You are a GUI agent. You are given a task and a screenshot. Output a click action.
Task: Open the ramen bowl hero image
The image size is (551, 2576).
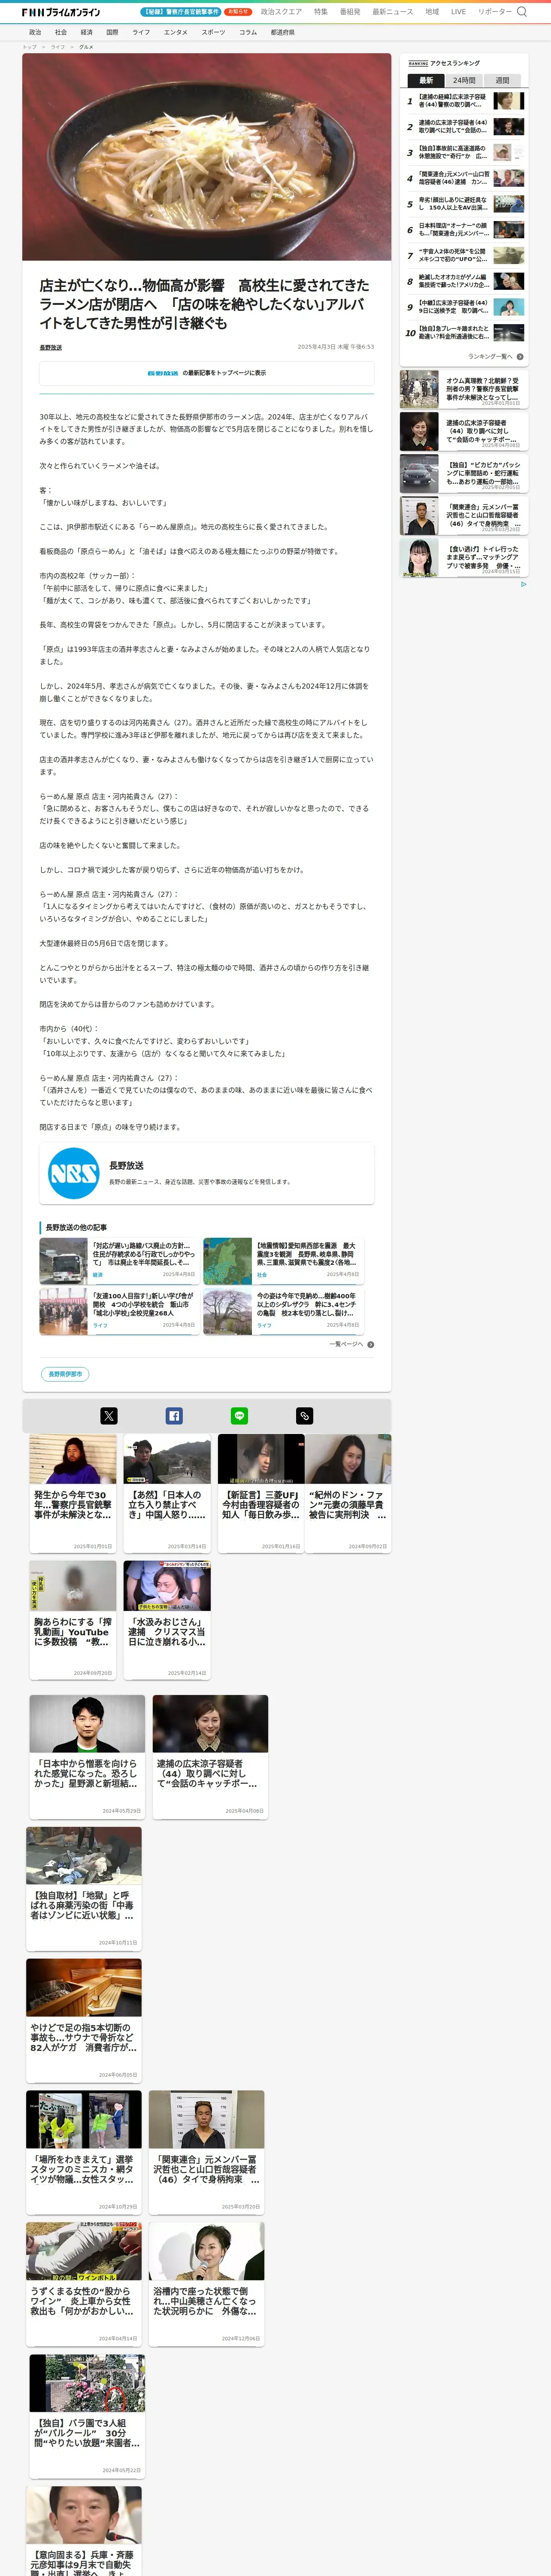click(207, 157)
